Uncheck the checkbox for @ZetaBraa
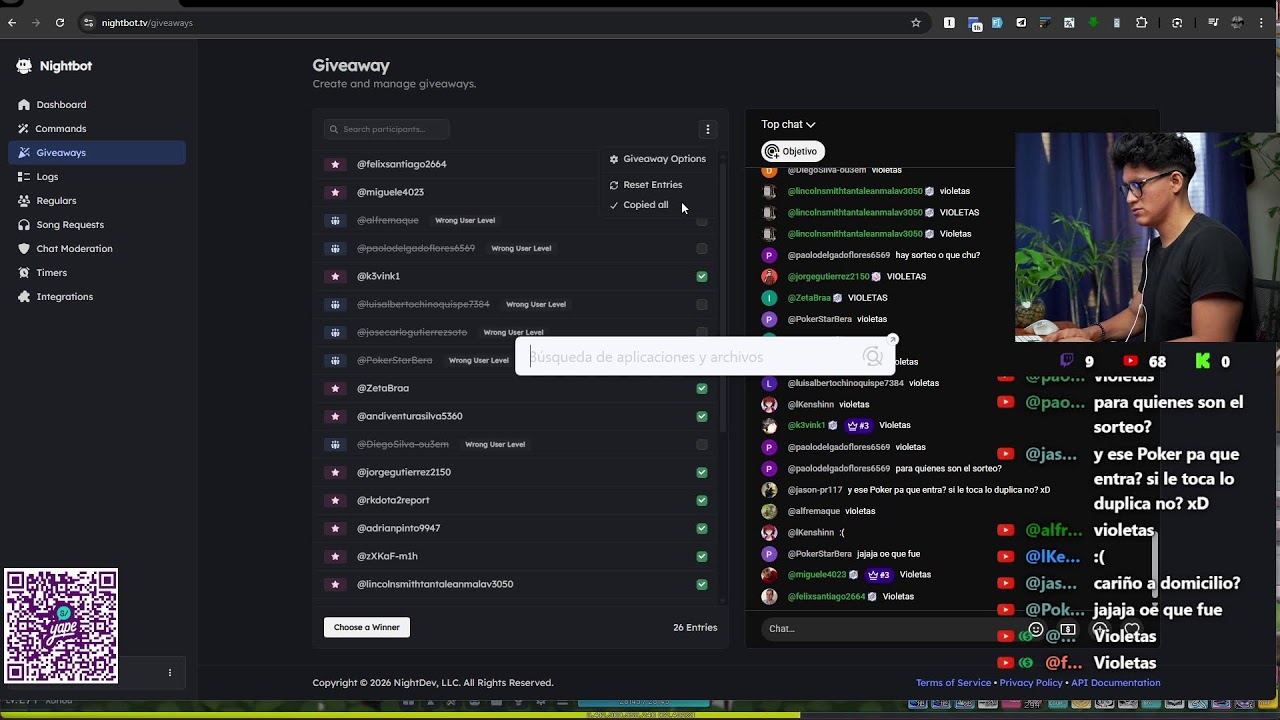This screenshot has height=720, width=1280. (702, 388)
